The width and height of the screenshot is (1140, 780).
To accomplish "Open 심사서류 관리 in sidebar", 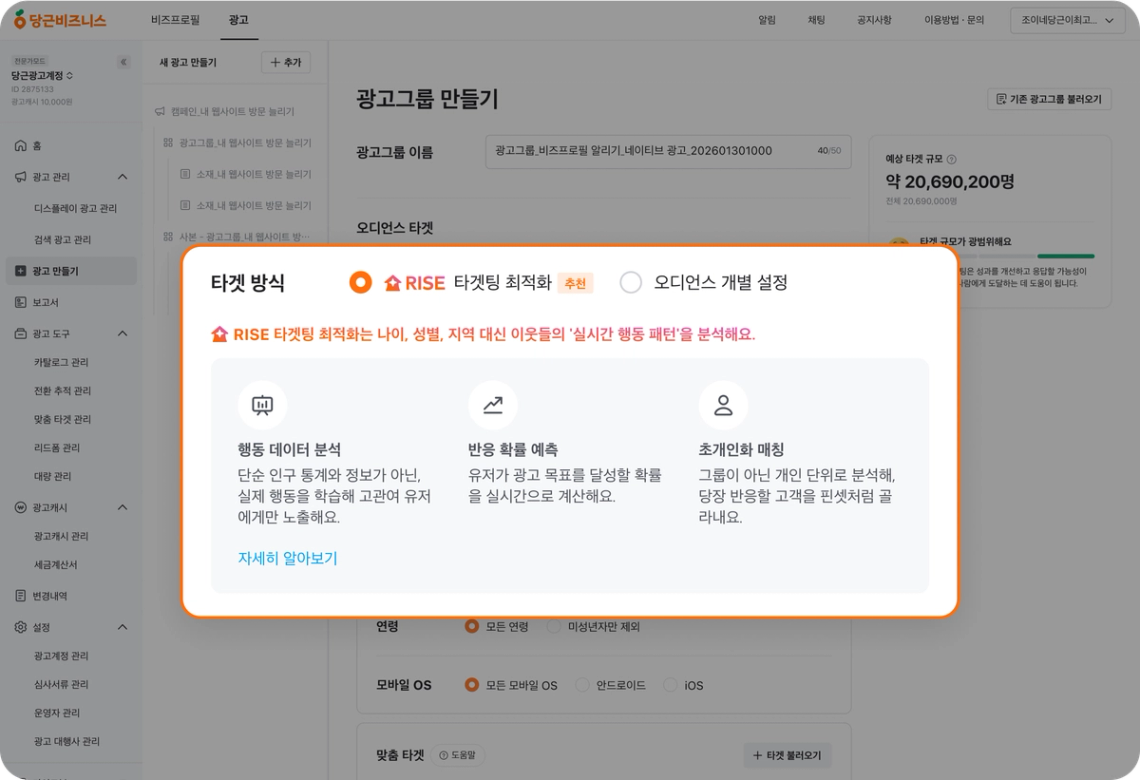I will [61, 684].
